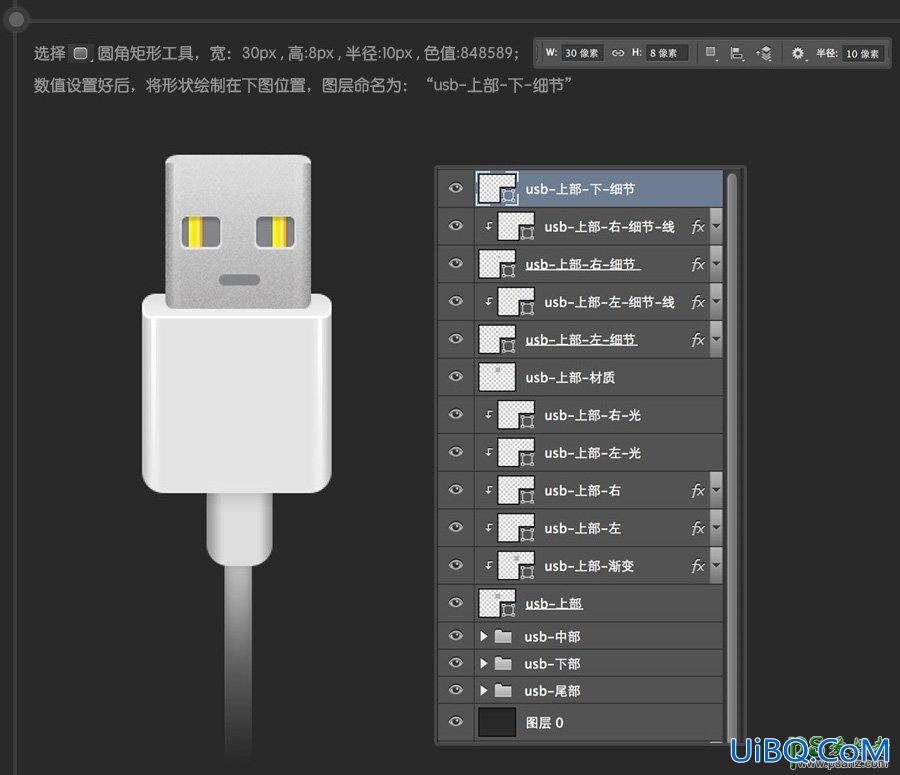Select thumbnail of 图层 0

pyautogui.click(x=497, y=722)
